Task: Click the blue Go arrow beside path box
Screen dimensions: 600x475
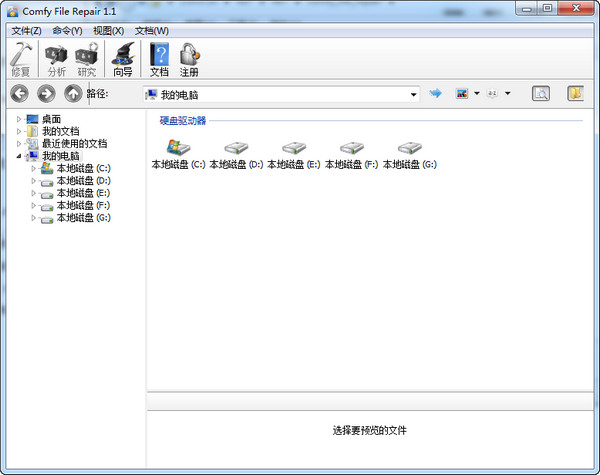Action: click(x=435, y=93)
